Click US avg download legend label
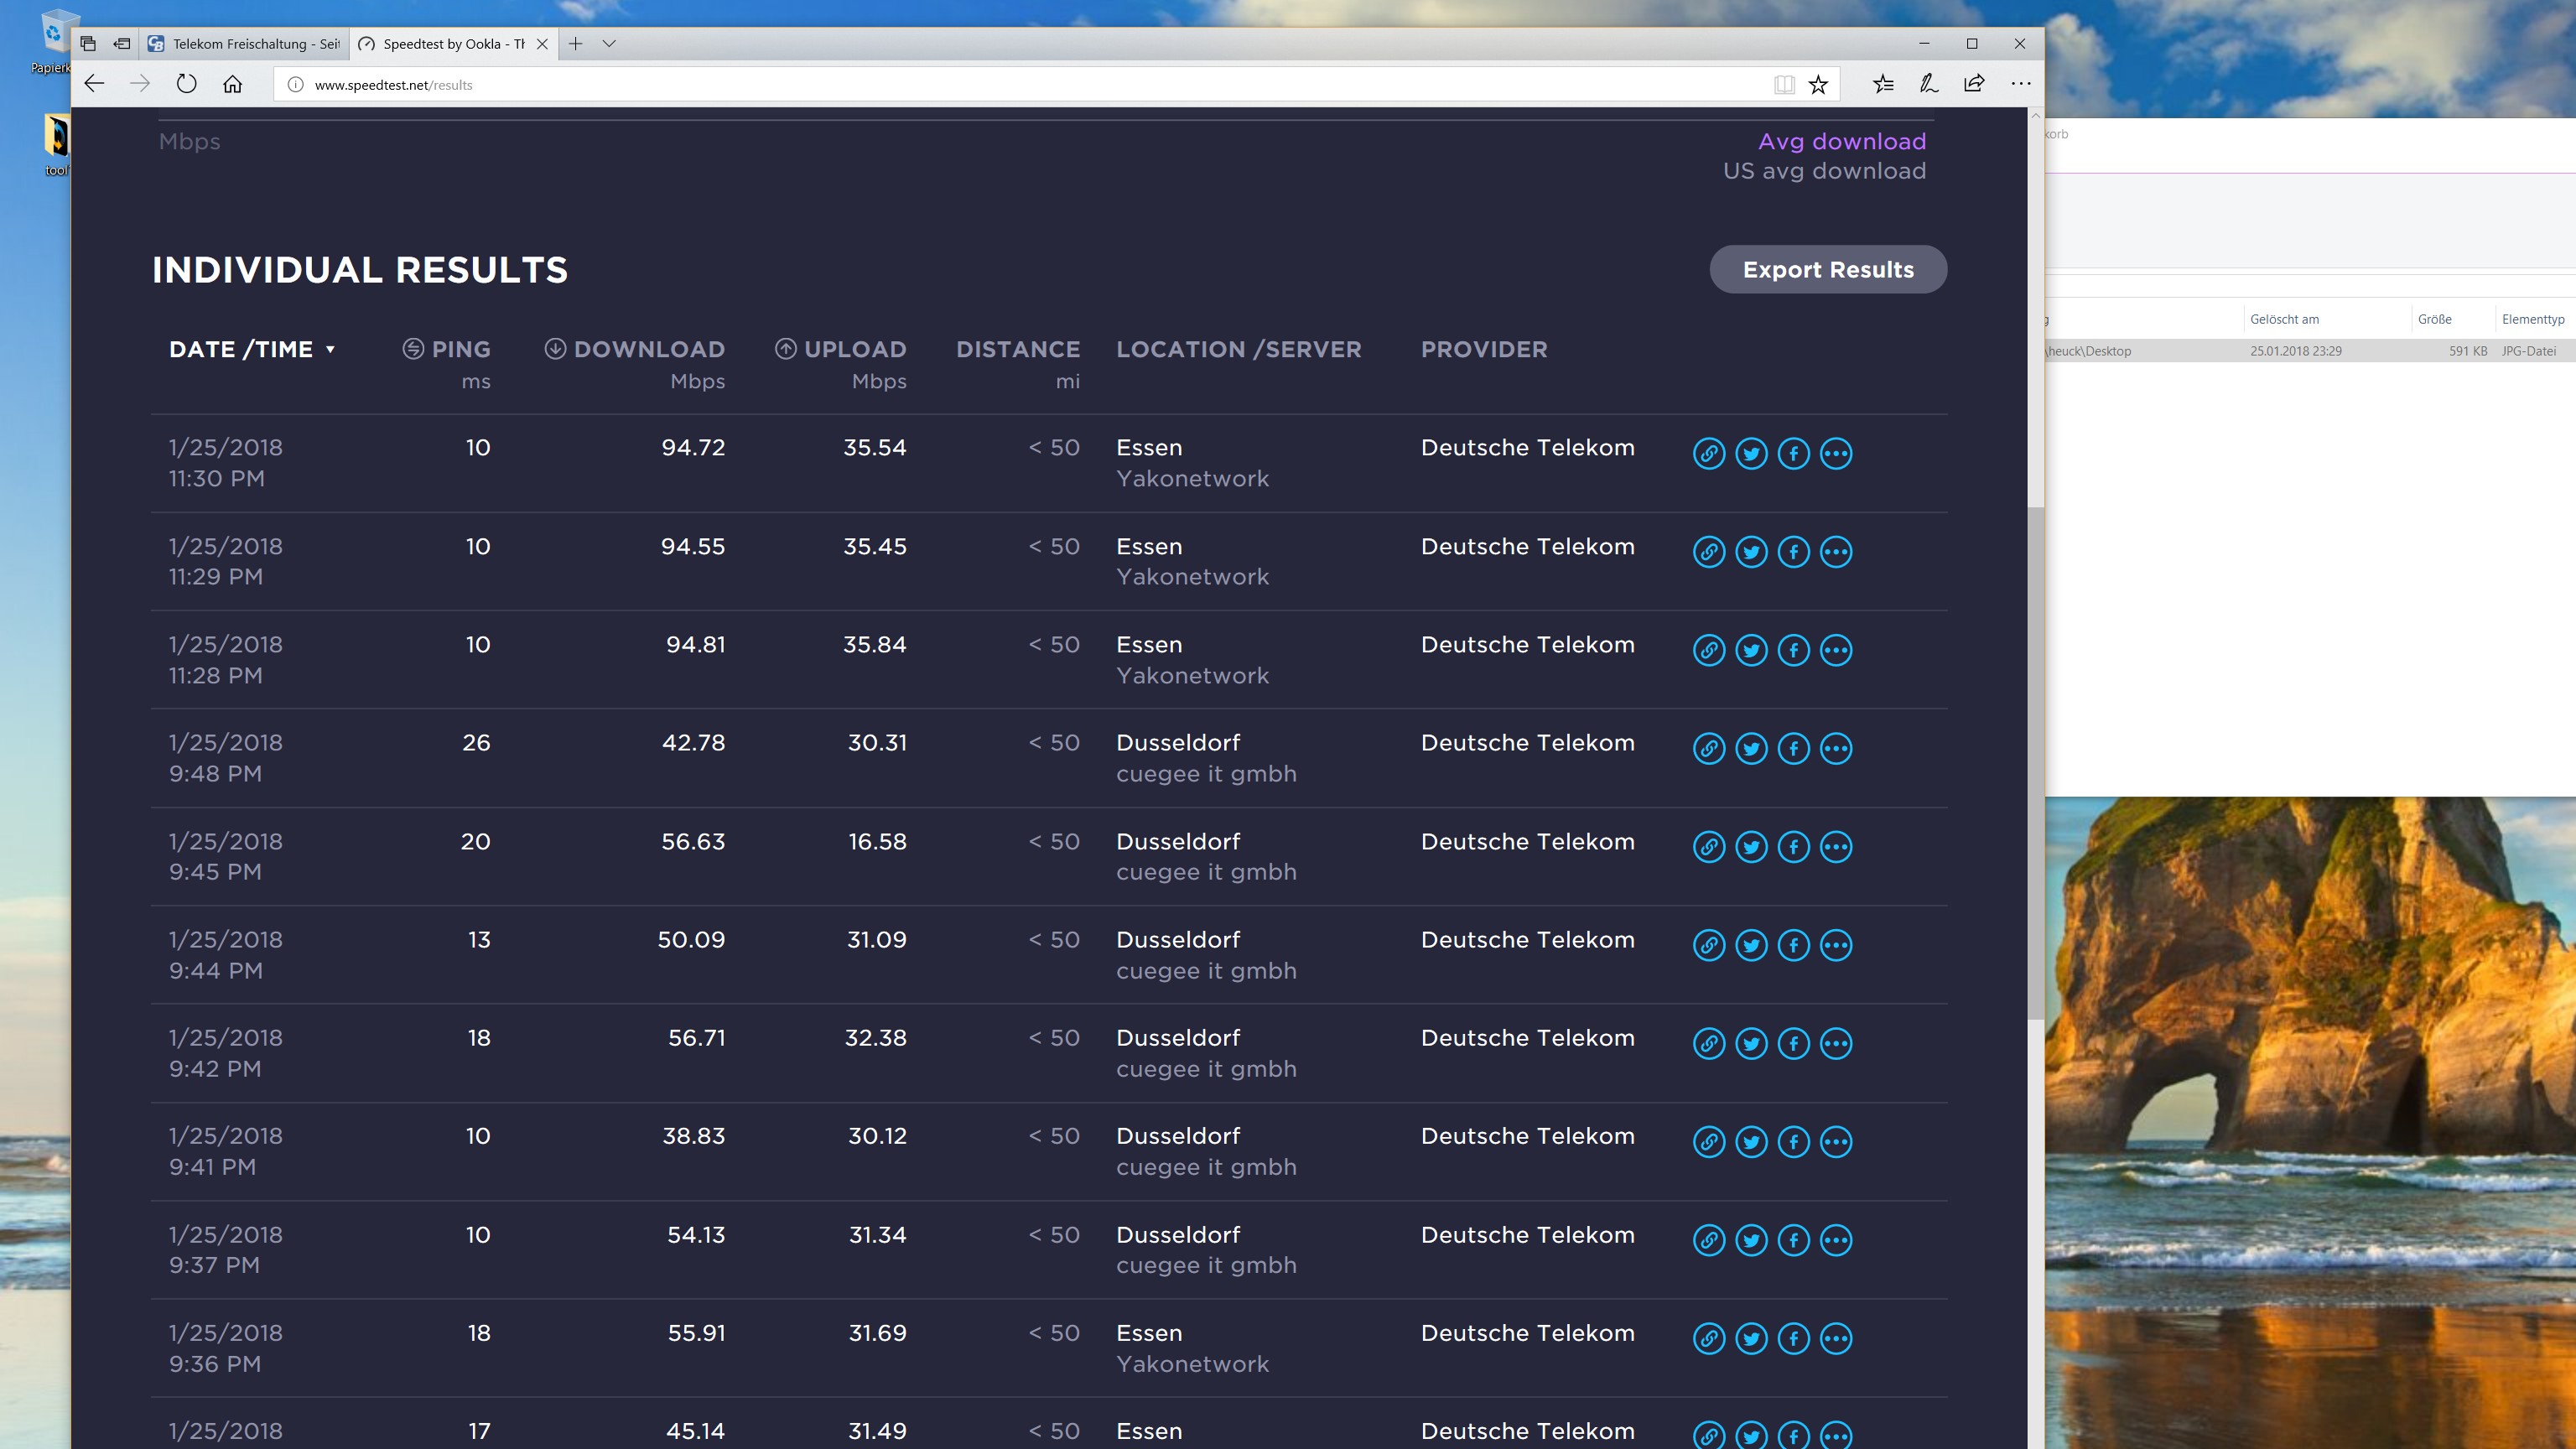2576x1449 pixels. pos(1824,171)
